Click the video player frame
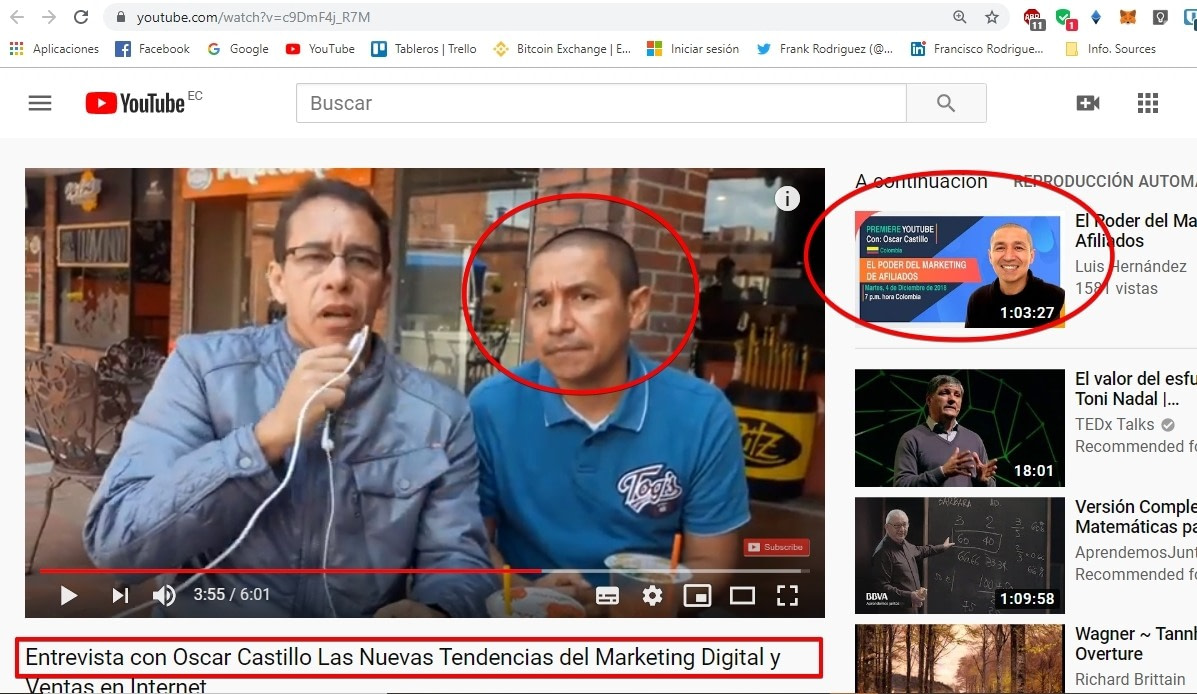 click(x=424, y=392)
